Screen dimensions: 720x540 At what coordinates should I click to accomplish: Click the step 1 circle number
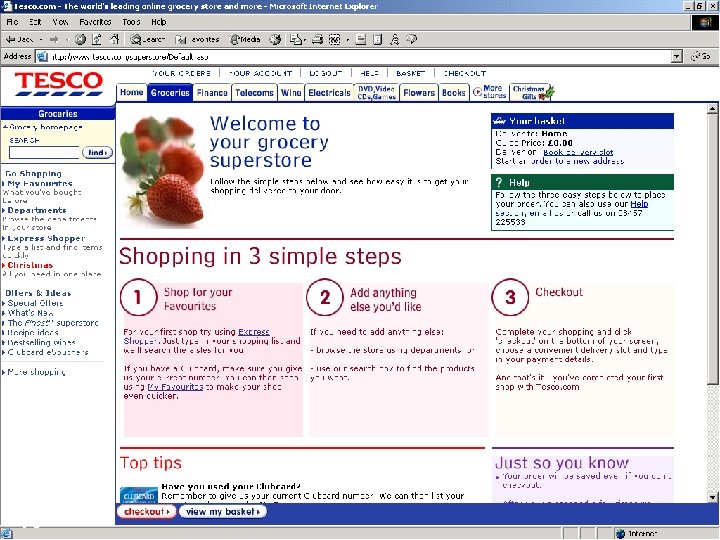point(138,297)
